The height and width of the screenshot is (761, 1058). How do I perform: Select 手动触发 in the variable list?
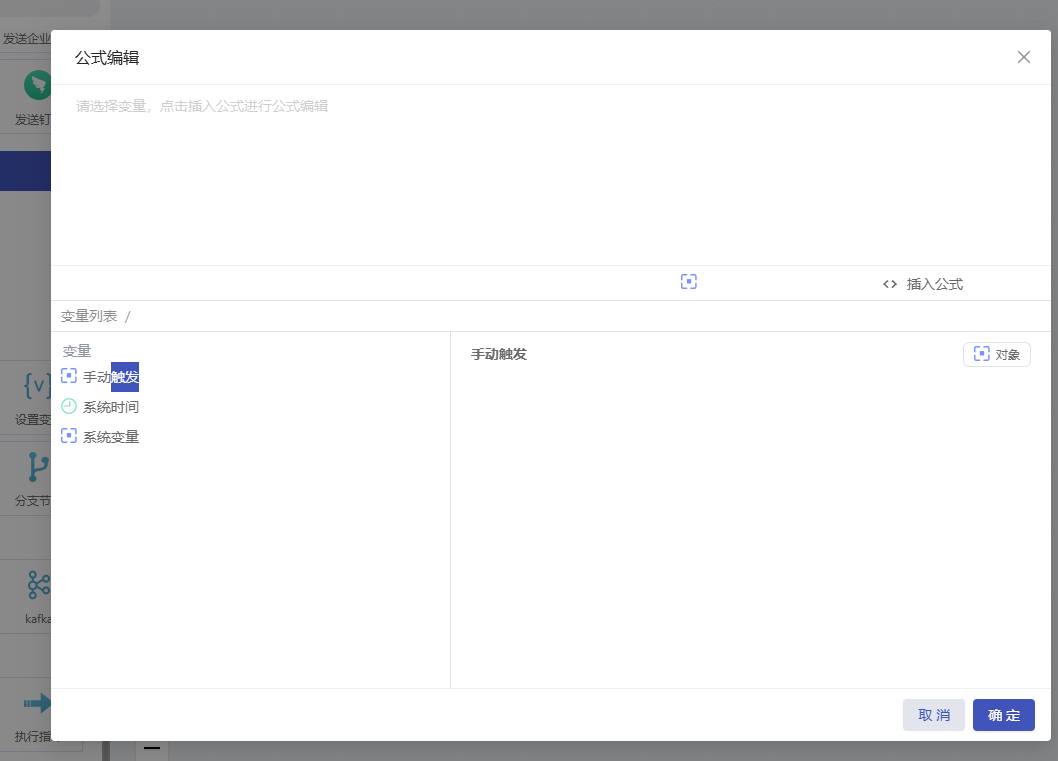pos(111,377)
